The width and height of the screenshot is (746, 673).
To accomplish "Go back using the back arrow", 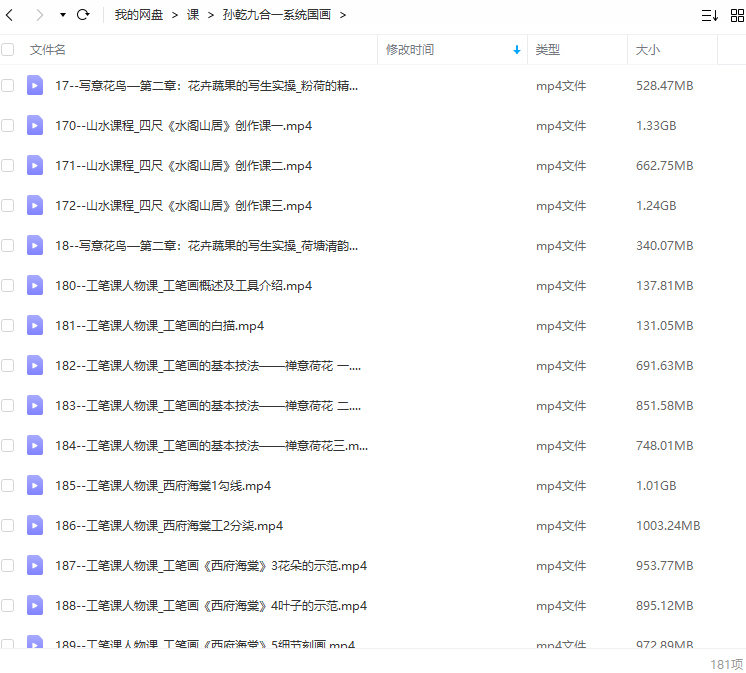I will tap(10, 15).
